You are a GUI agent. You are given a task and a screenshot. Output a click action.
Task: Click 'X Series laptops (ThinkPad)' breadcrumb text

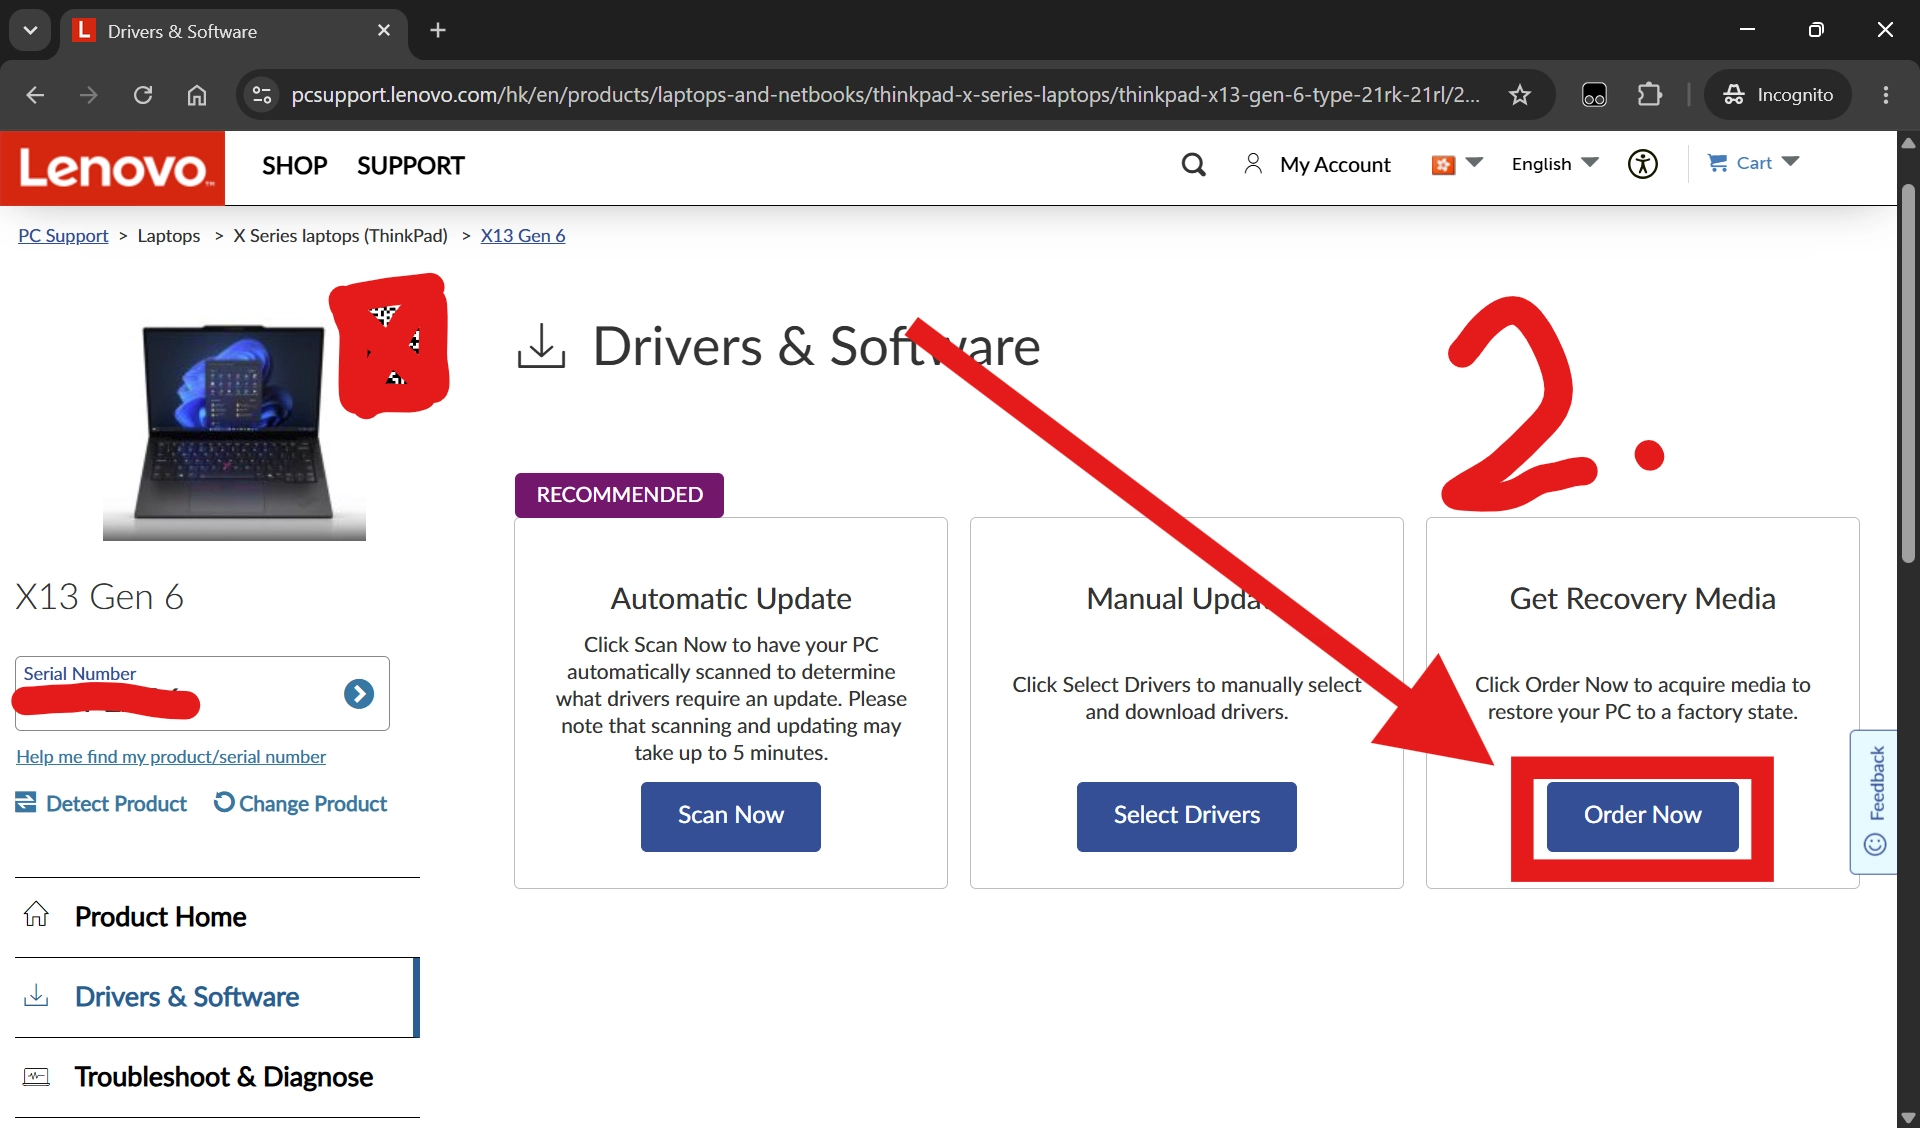pyautogui.click(x=341, y=236)
